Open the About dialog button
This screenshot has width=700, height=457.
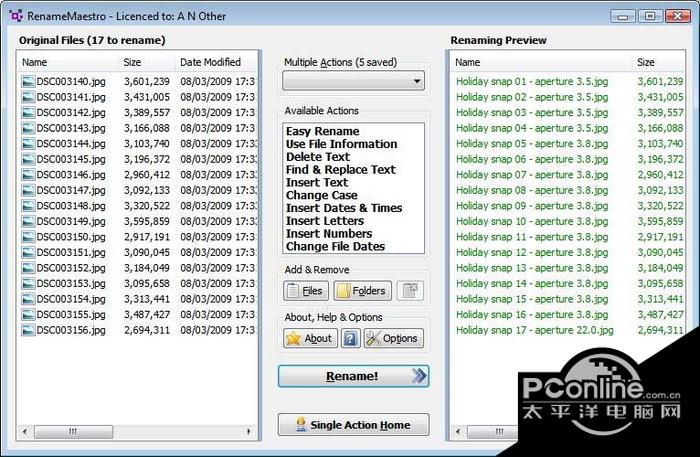tap(310, 338)
